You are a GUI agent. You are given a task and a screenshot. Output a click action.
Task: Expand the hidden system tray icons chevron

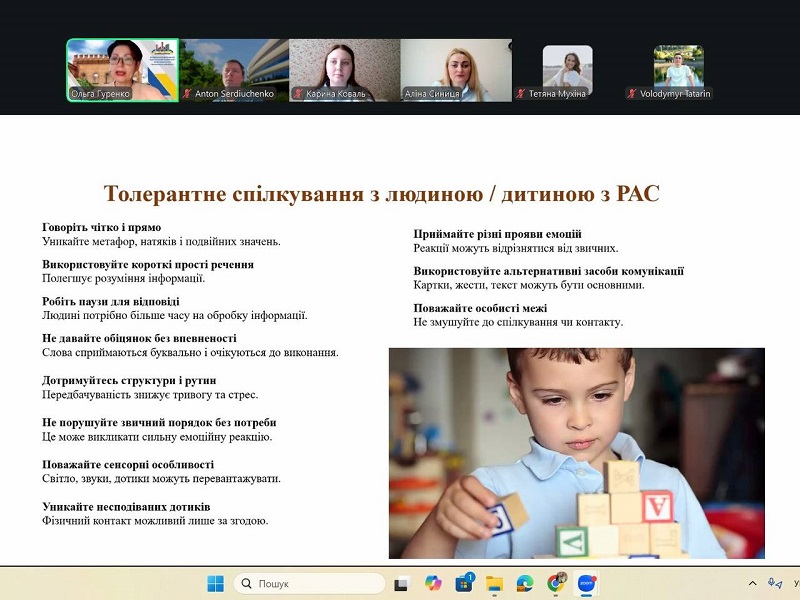click(x=752, y=583)
